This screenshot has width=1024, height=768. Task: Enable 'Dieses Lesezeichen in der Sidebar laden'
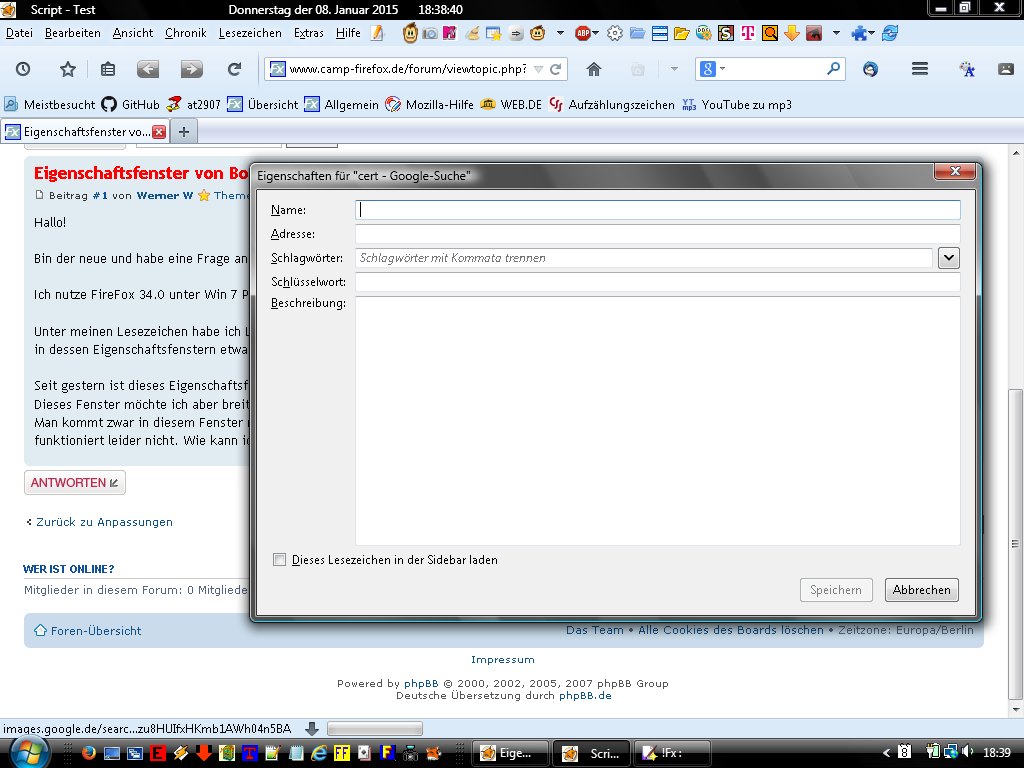coord(280,560)
